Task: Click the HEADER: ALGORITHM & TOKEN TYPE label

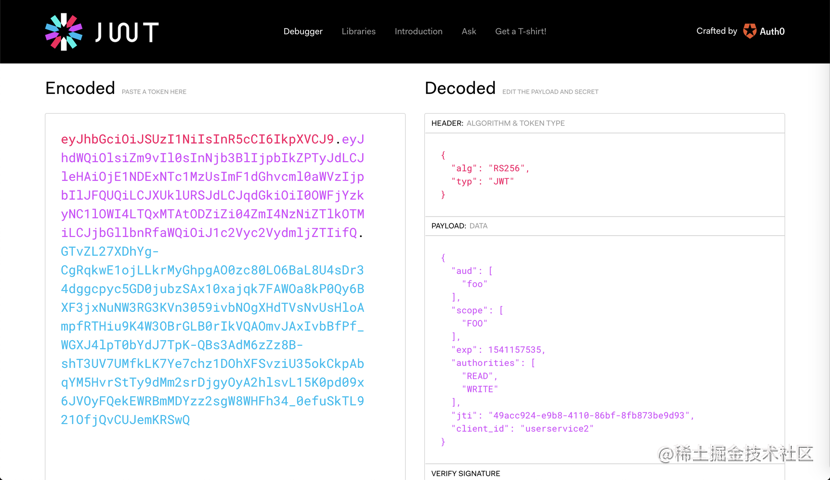Action: click(x=498, y=123)
